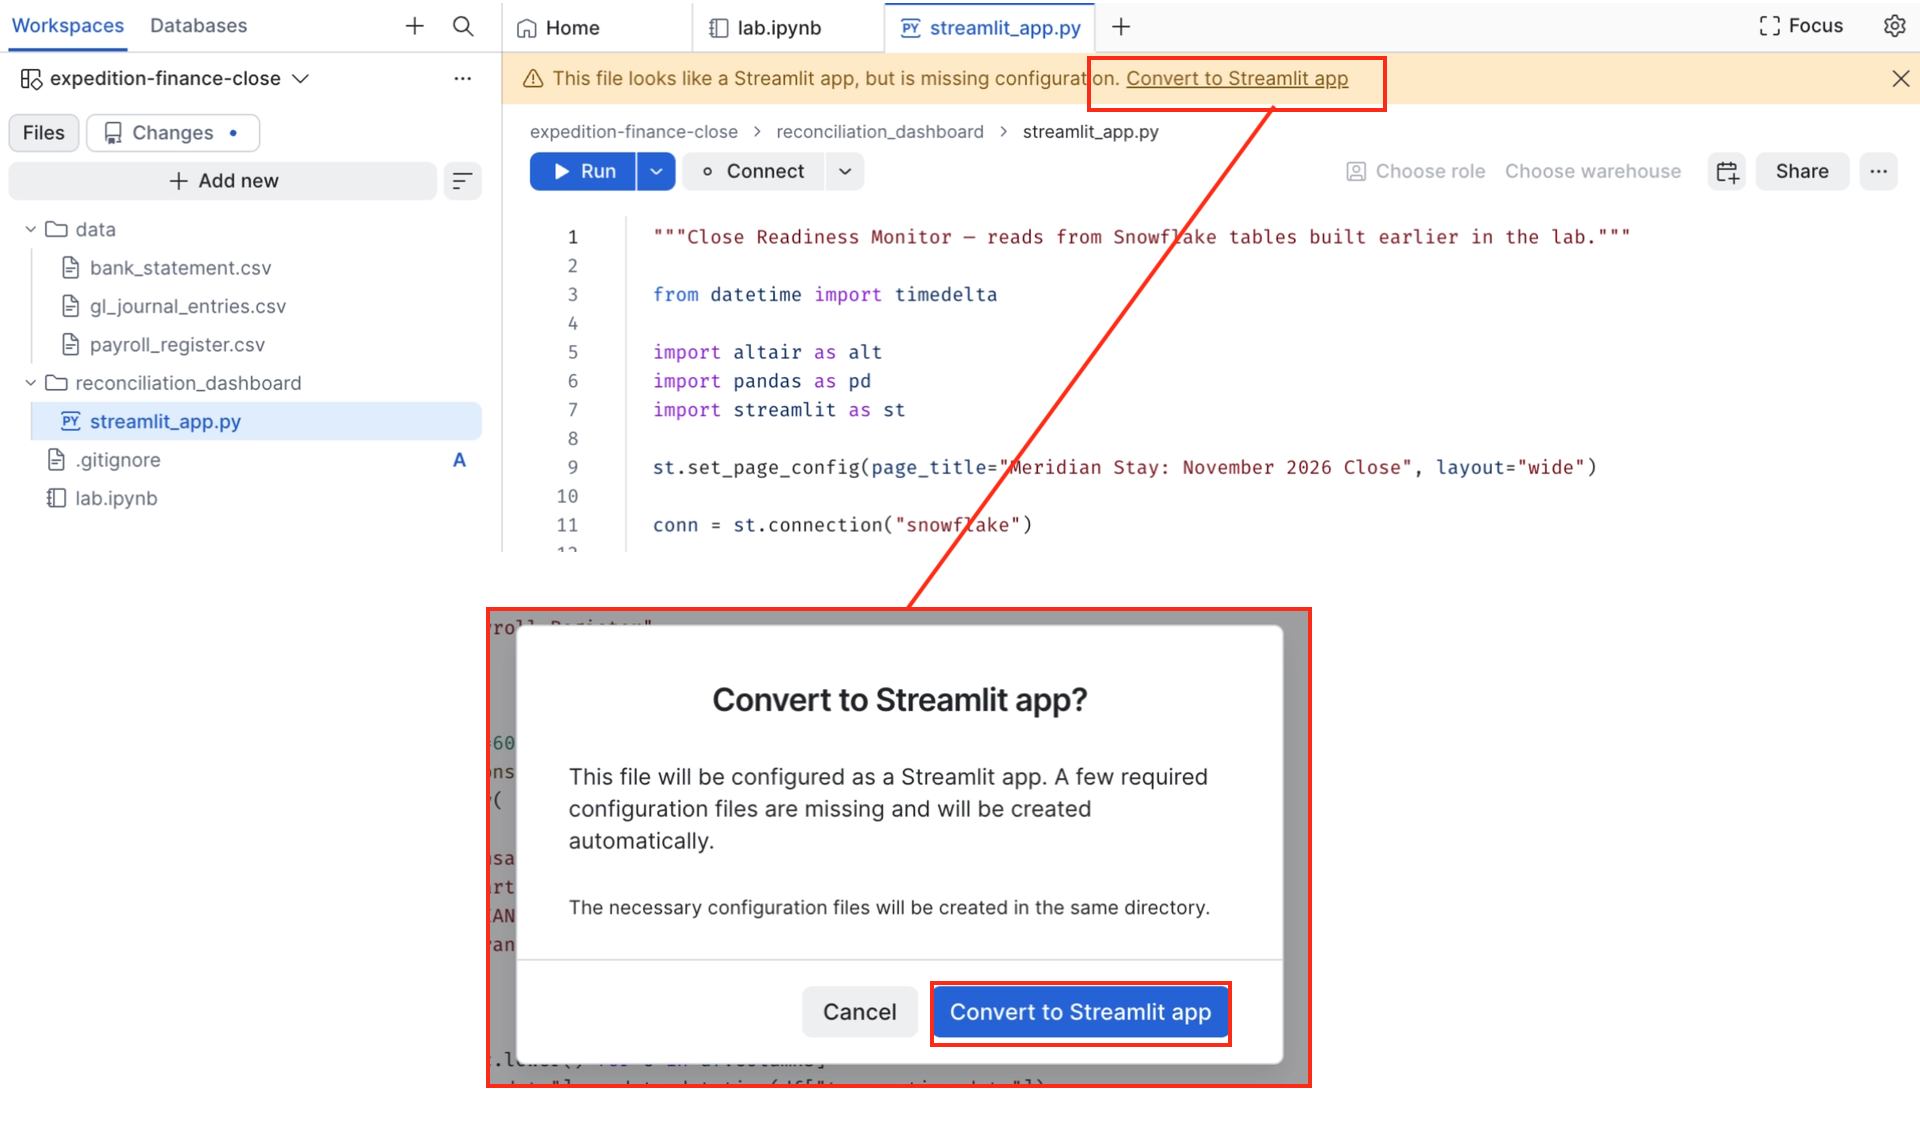The image size is (1920, 1122).
Task: Click the Convert to Streamlit app banner link
Action: click(1237, 78)
